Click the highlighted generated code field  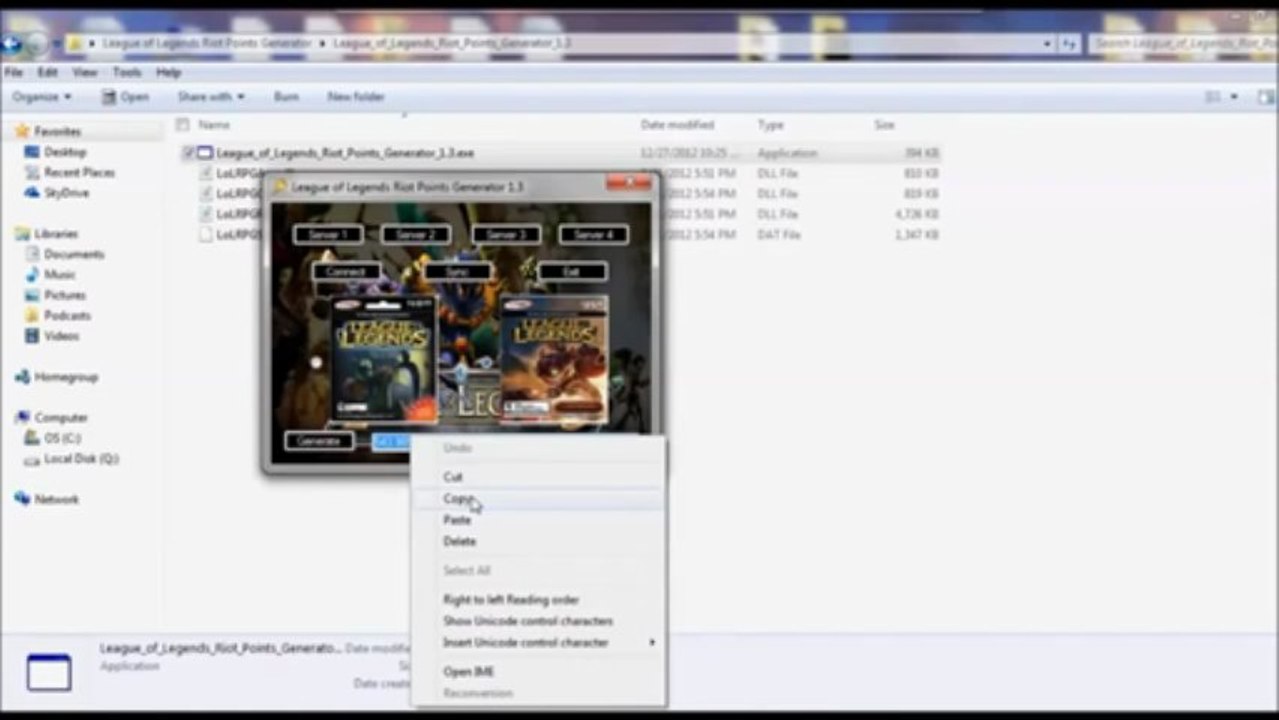tap(391, 441)
